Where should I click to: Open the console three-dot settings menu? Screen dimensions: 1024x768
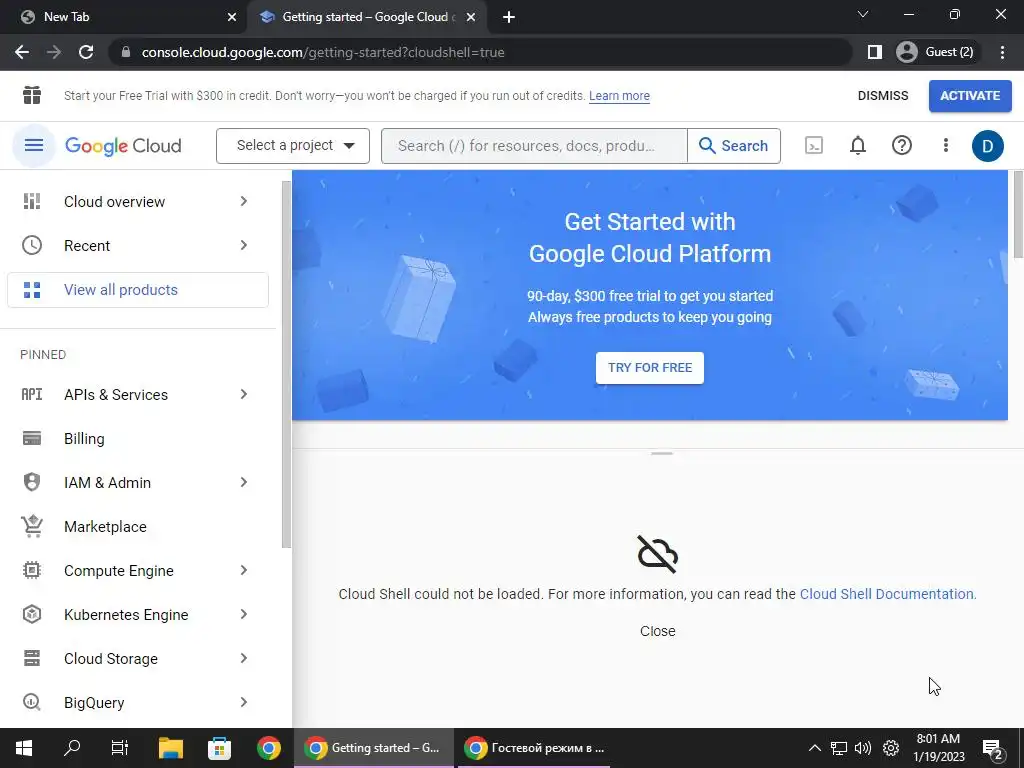point(945,145)
